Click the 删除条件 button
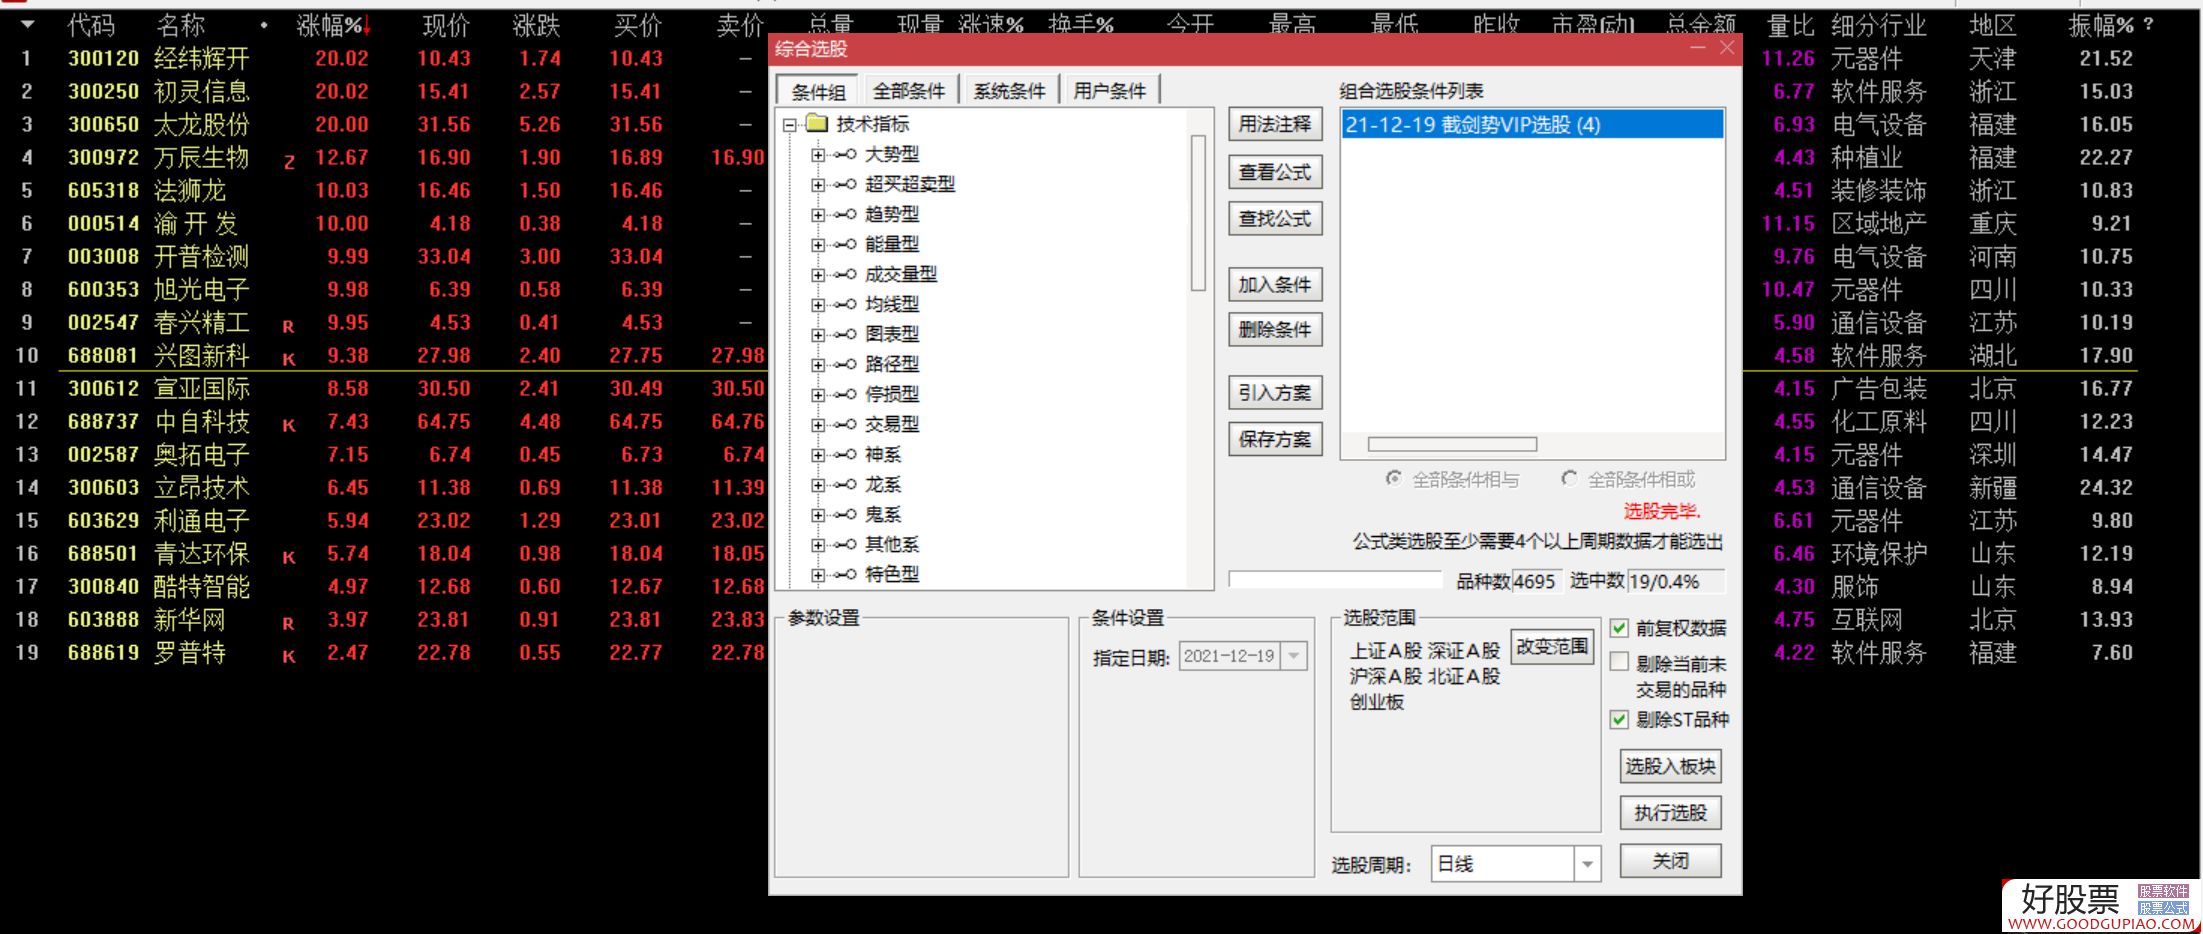 point(1275,330)
